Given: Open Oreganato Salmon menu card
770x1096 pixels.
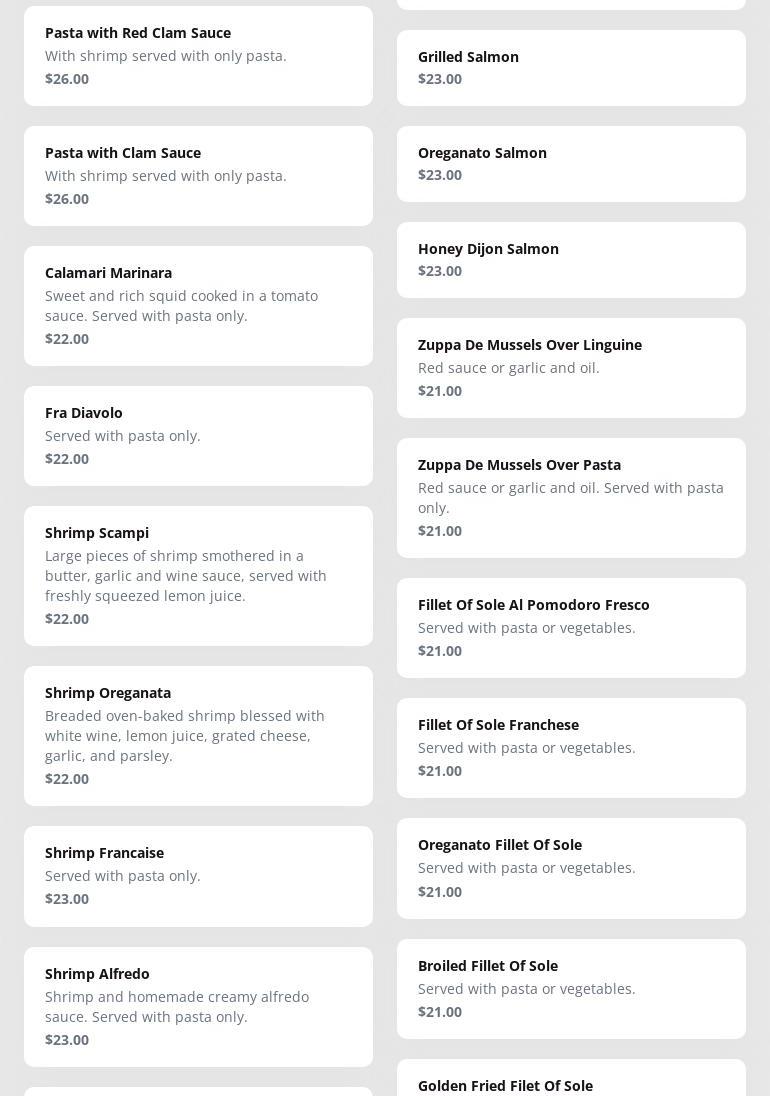Looking at the screenshot, I should [x=571, y=164].
